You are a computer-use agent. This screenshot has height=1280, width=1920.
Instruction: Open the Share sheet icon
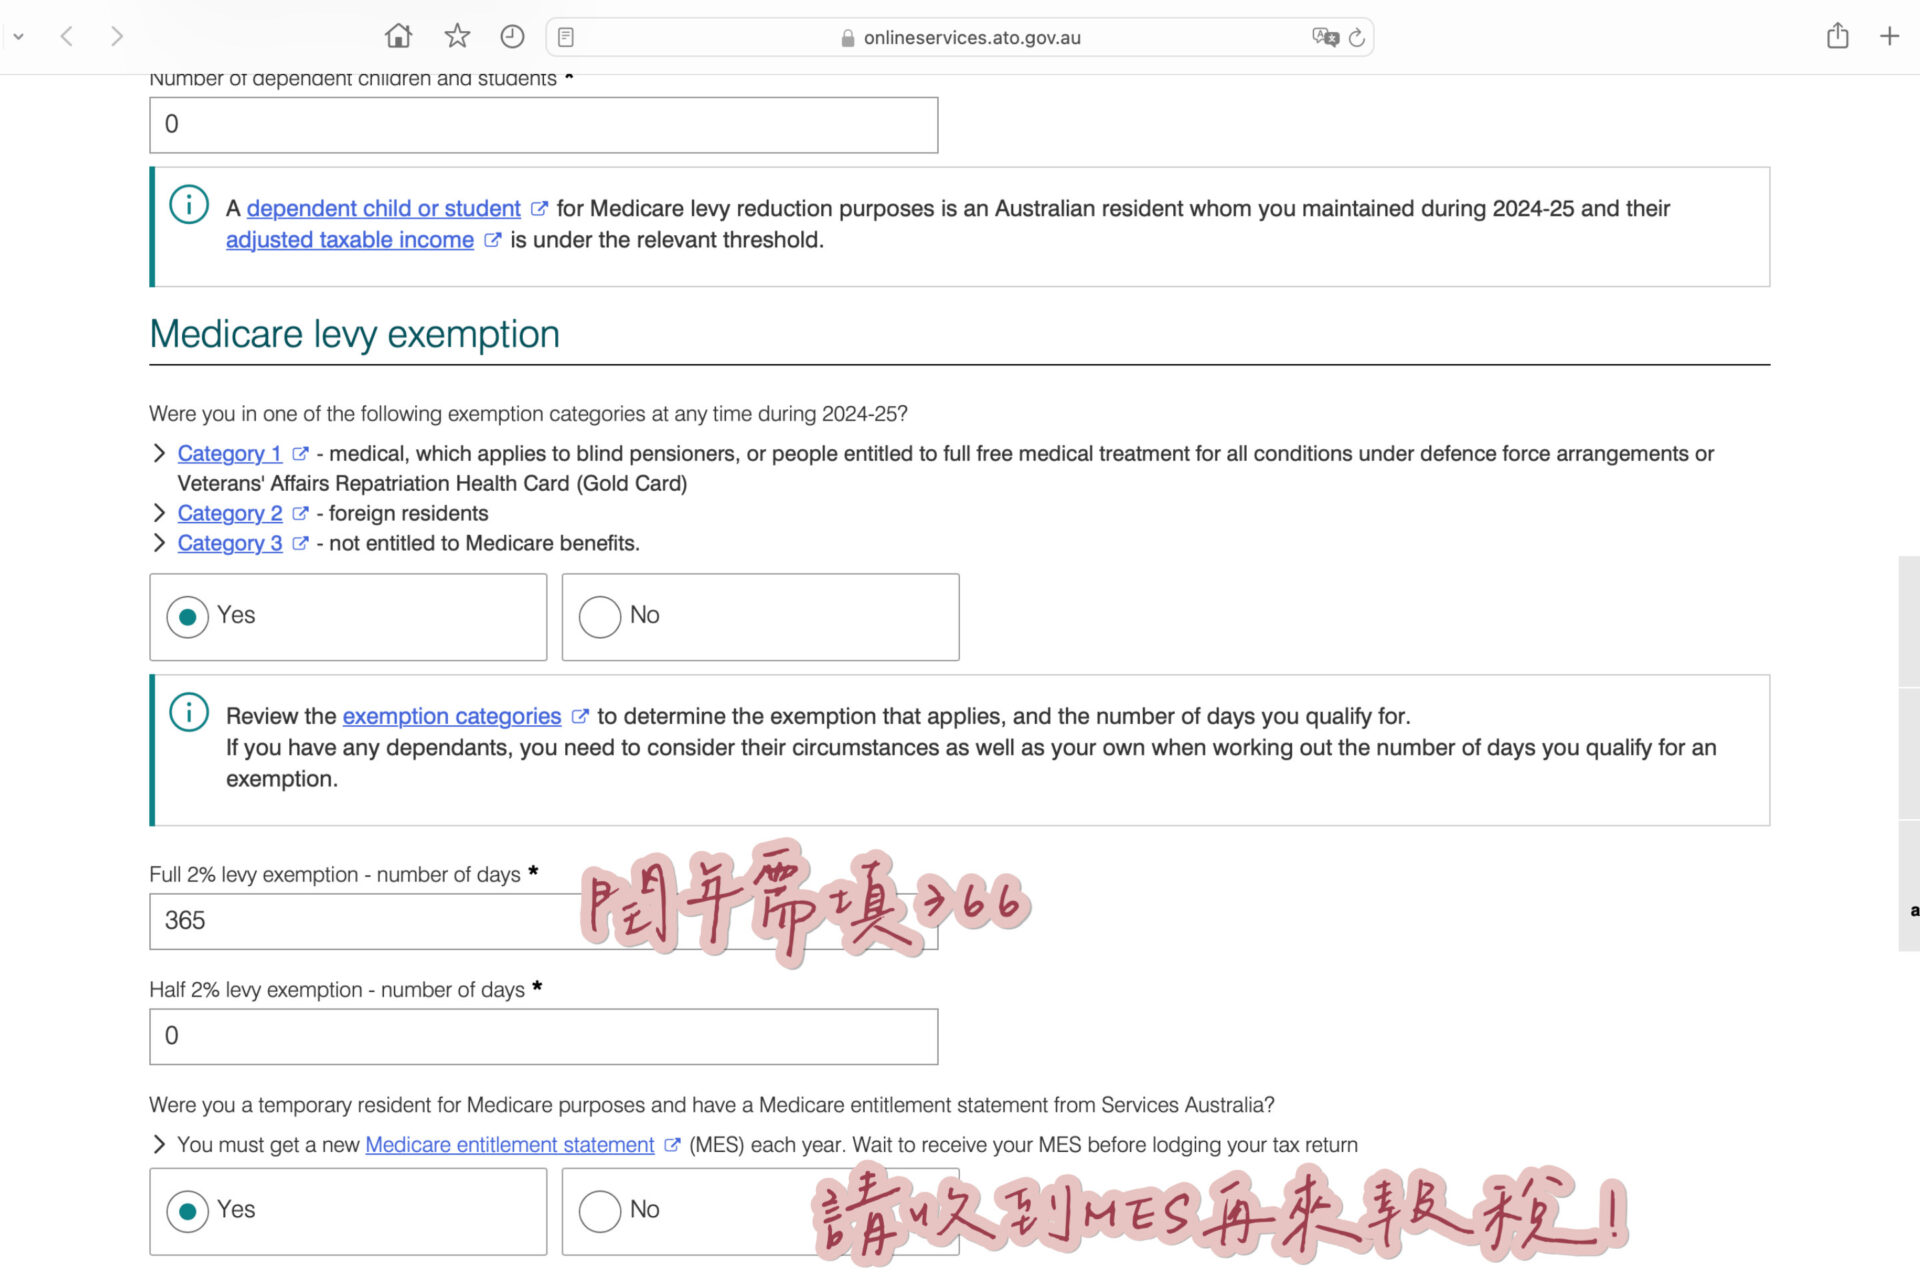pos(1837,37)
